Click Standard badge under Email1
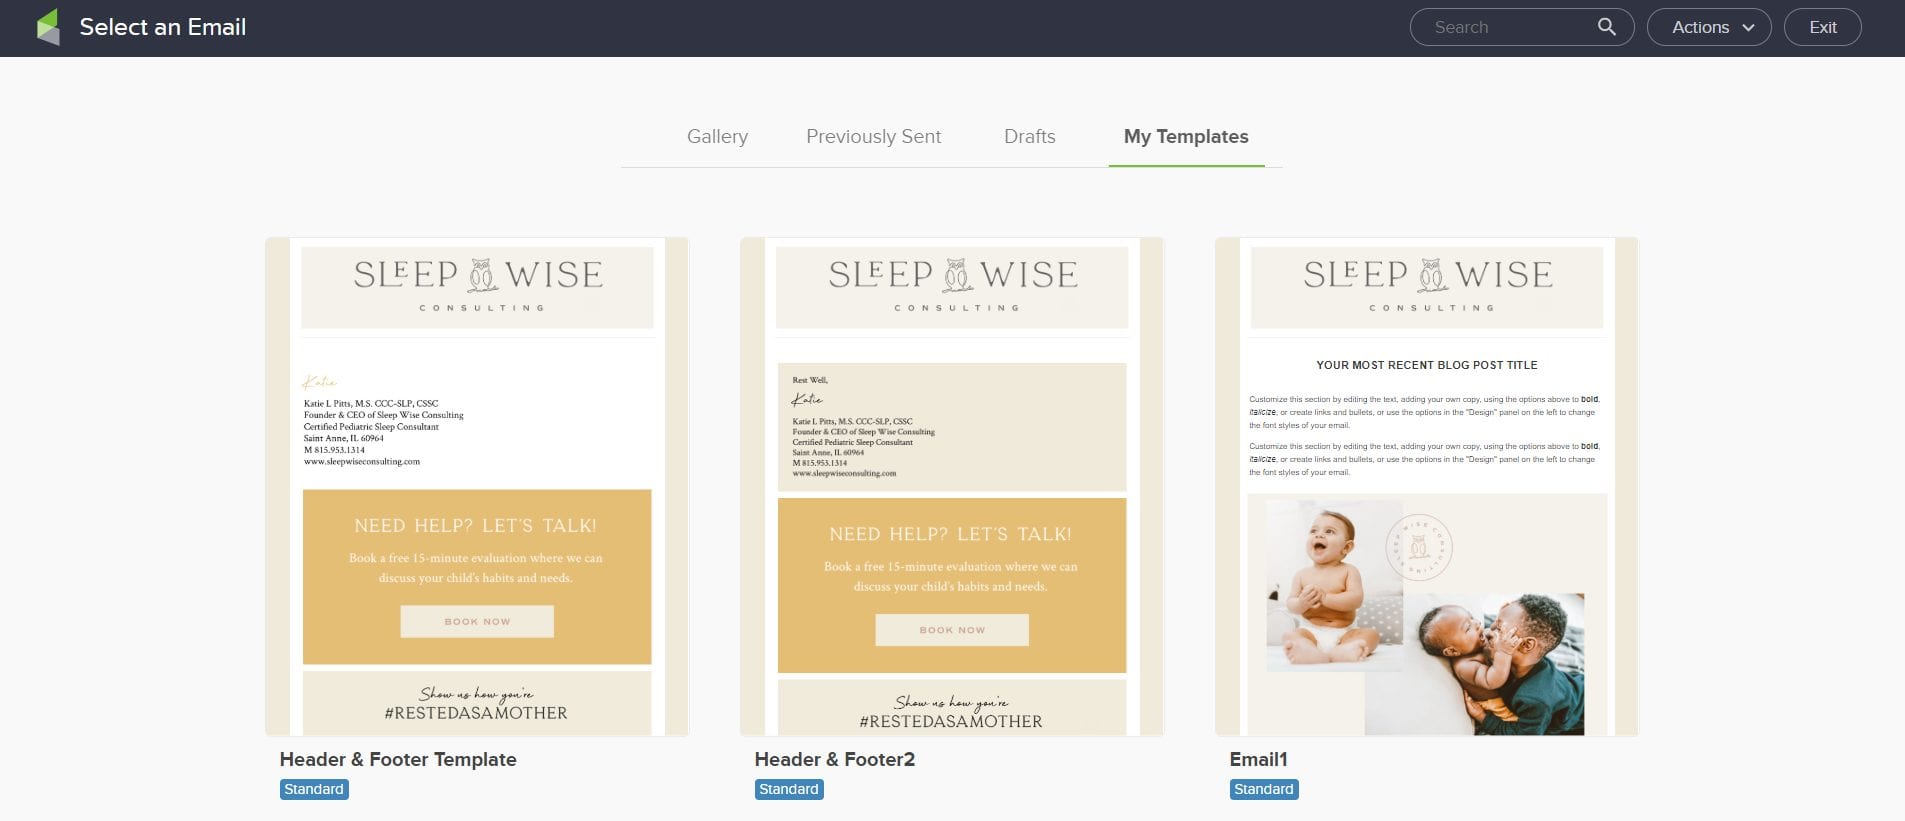1905x821 pixels. pos(1264,789)
